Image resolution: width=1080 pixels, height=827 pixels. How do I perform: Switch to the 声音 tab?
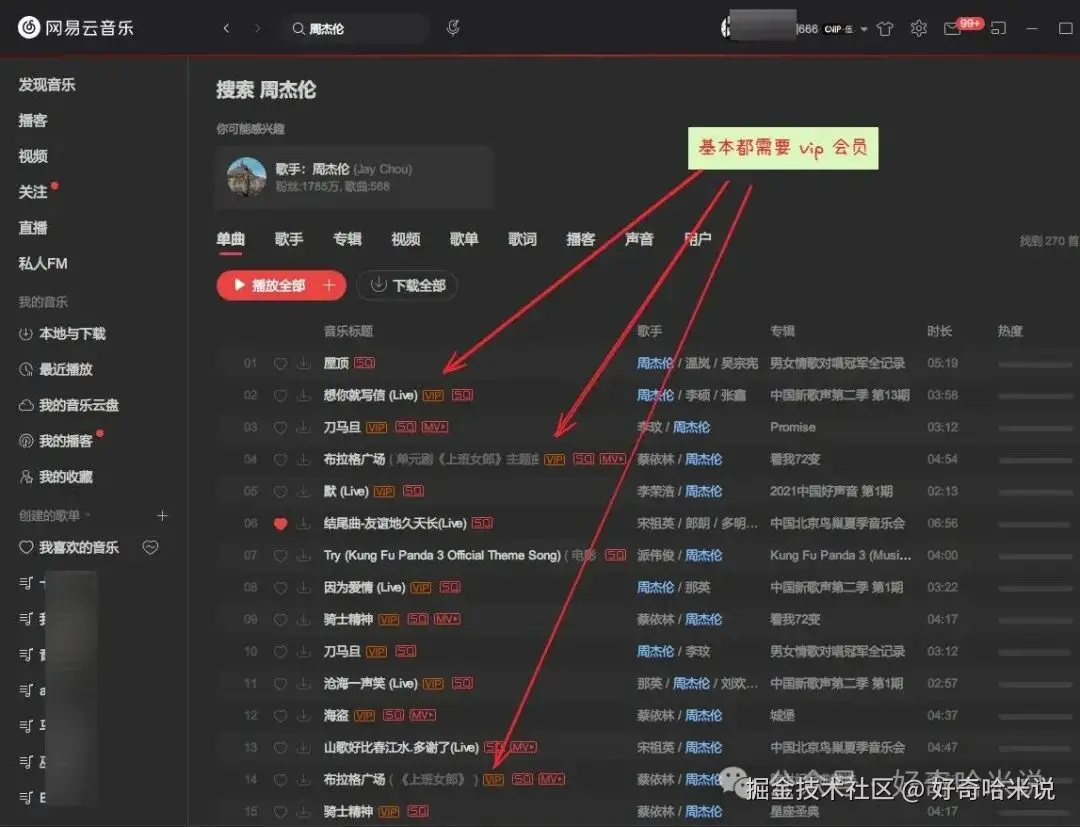[x=638, y=239]
